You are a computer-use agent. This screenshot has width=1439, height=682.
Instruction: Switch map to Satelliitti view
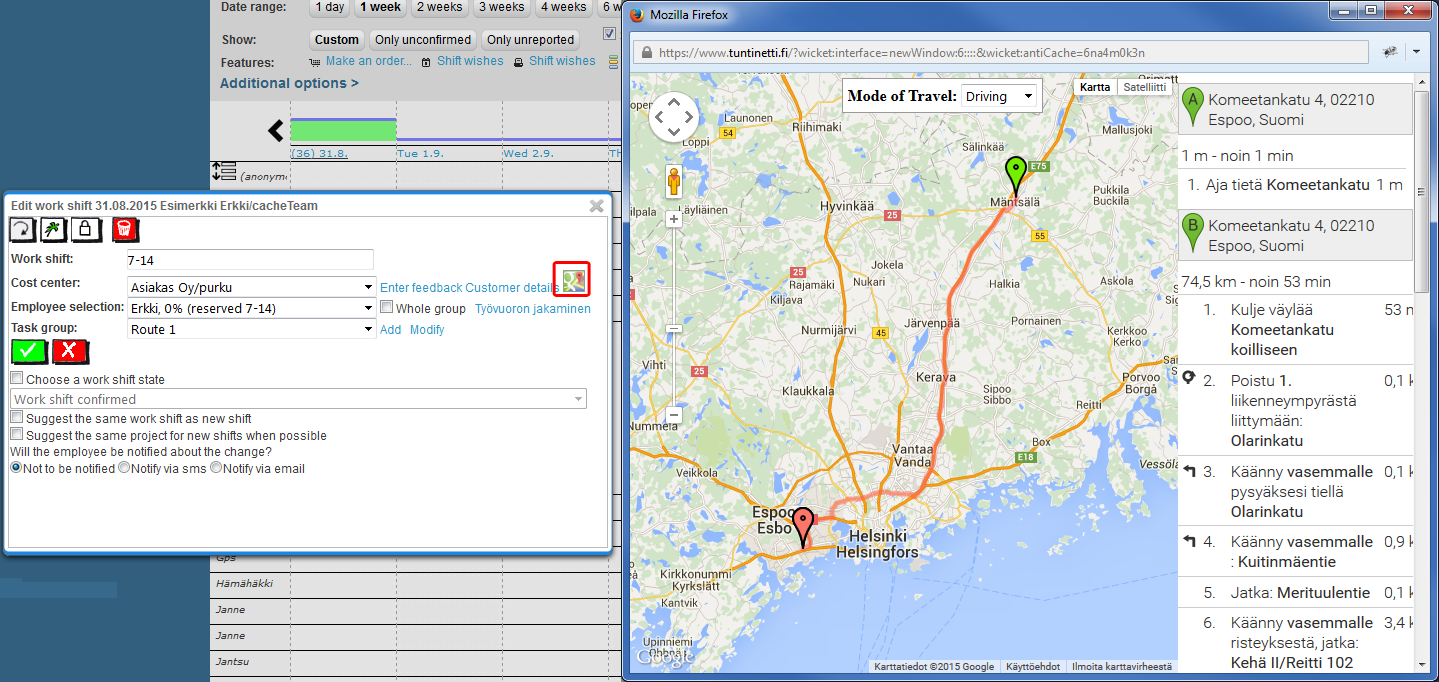point(1144,87)
